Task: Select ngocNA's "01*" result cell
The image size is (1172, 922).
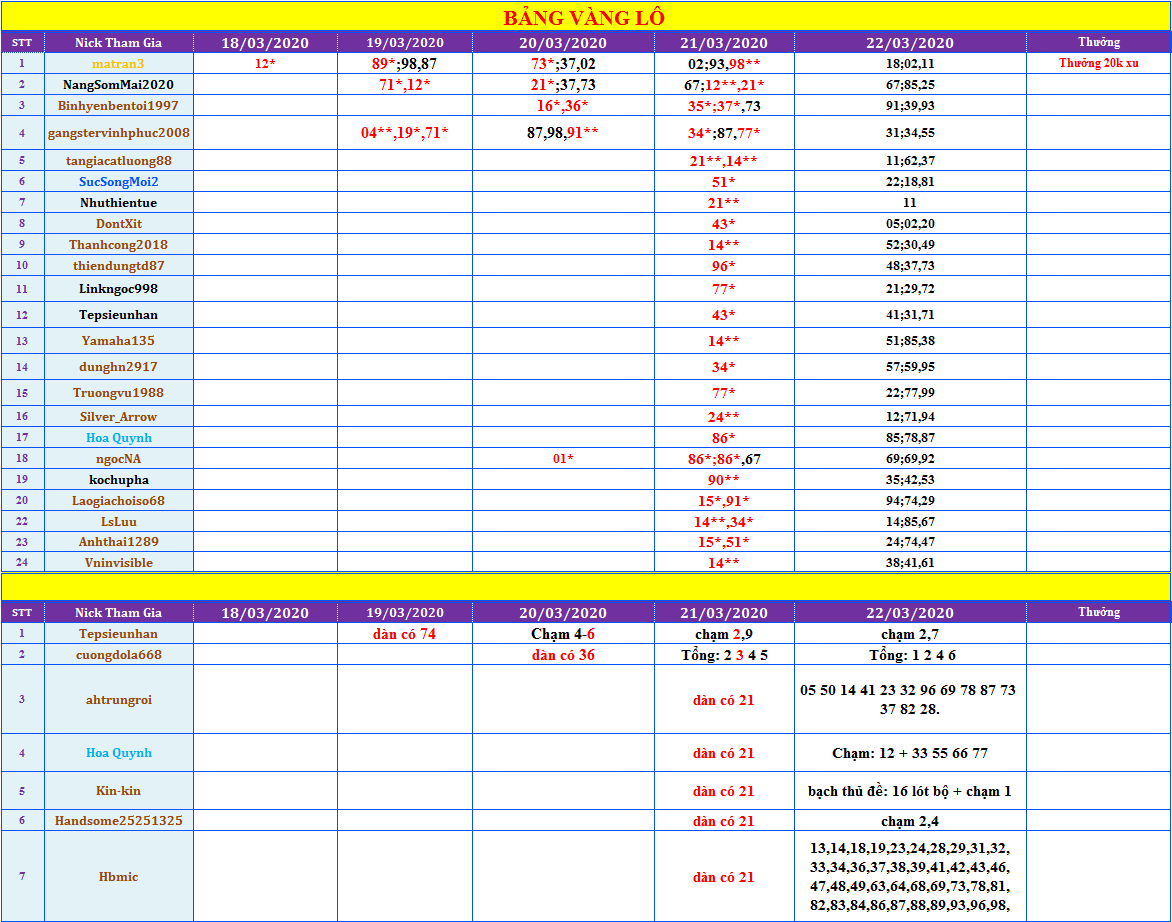Action: (x=563, y=458)
